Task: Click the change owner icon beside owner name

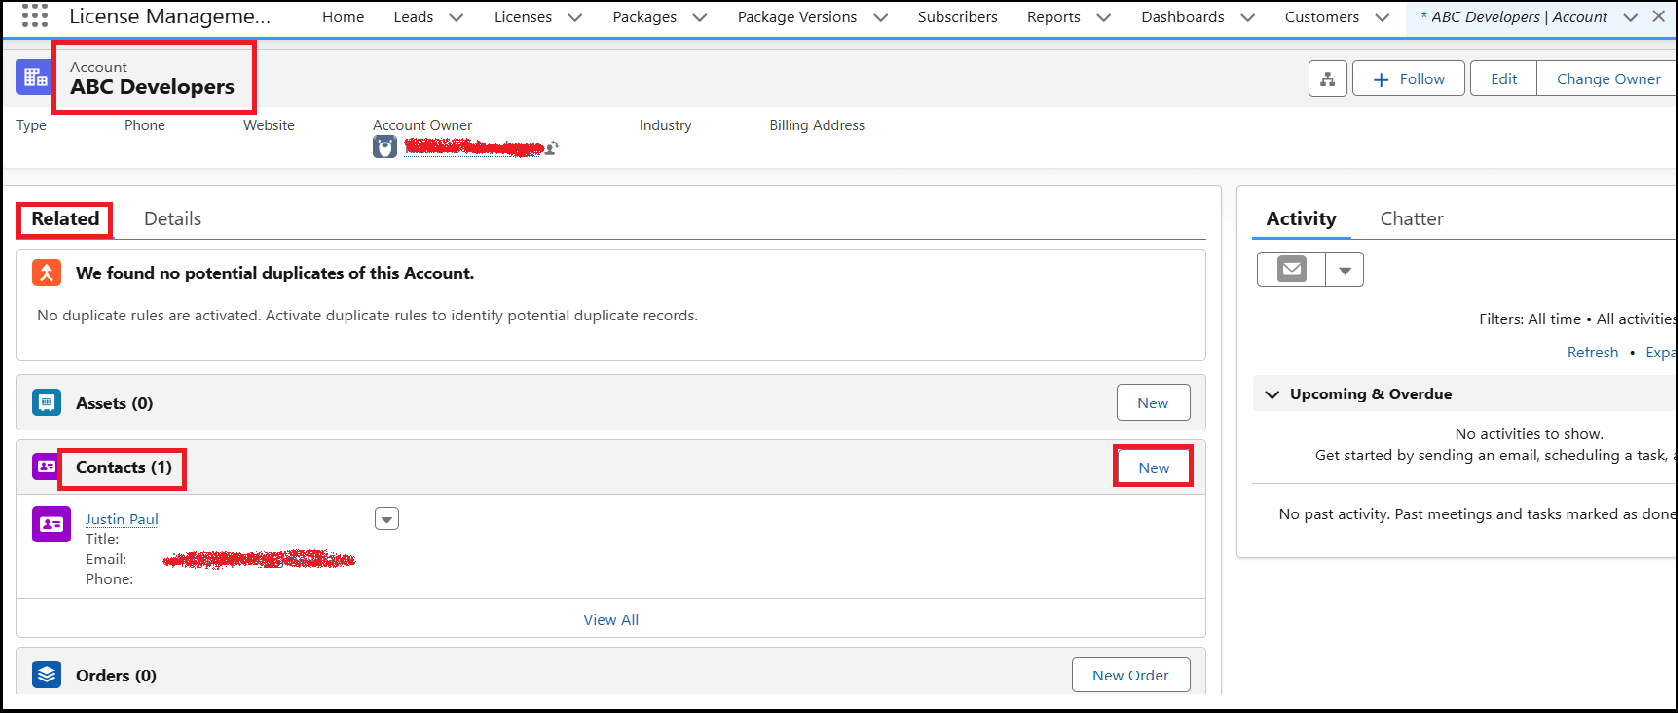Action: pos(552,147)
